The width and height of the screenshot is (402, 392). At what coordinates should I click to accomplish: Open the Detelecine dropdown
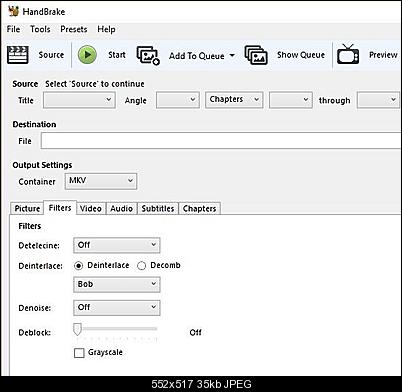coord(117,245)
